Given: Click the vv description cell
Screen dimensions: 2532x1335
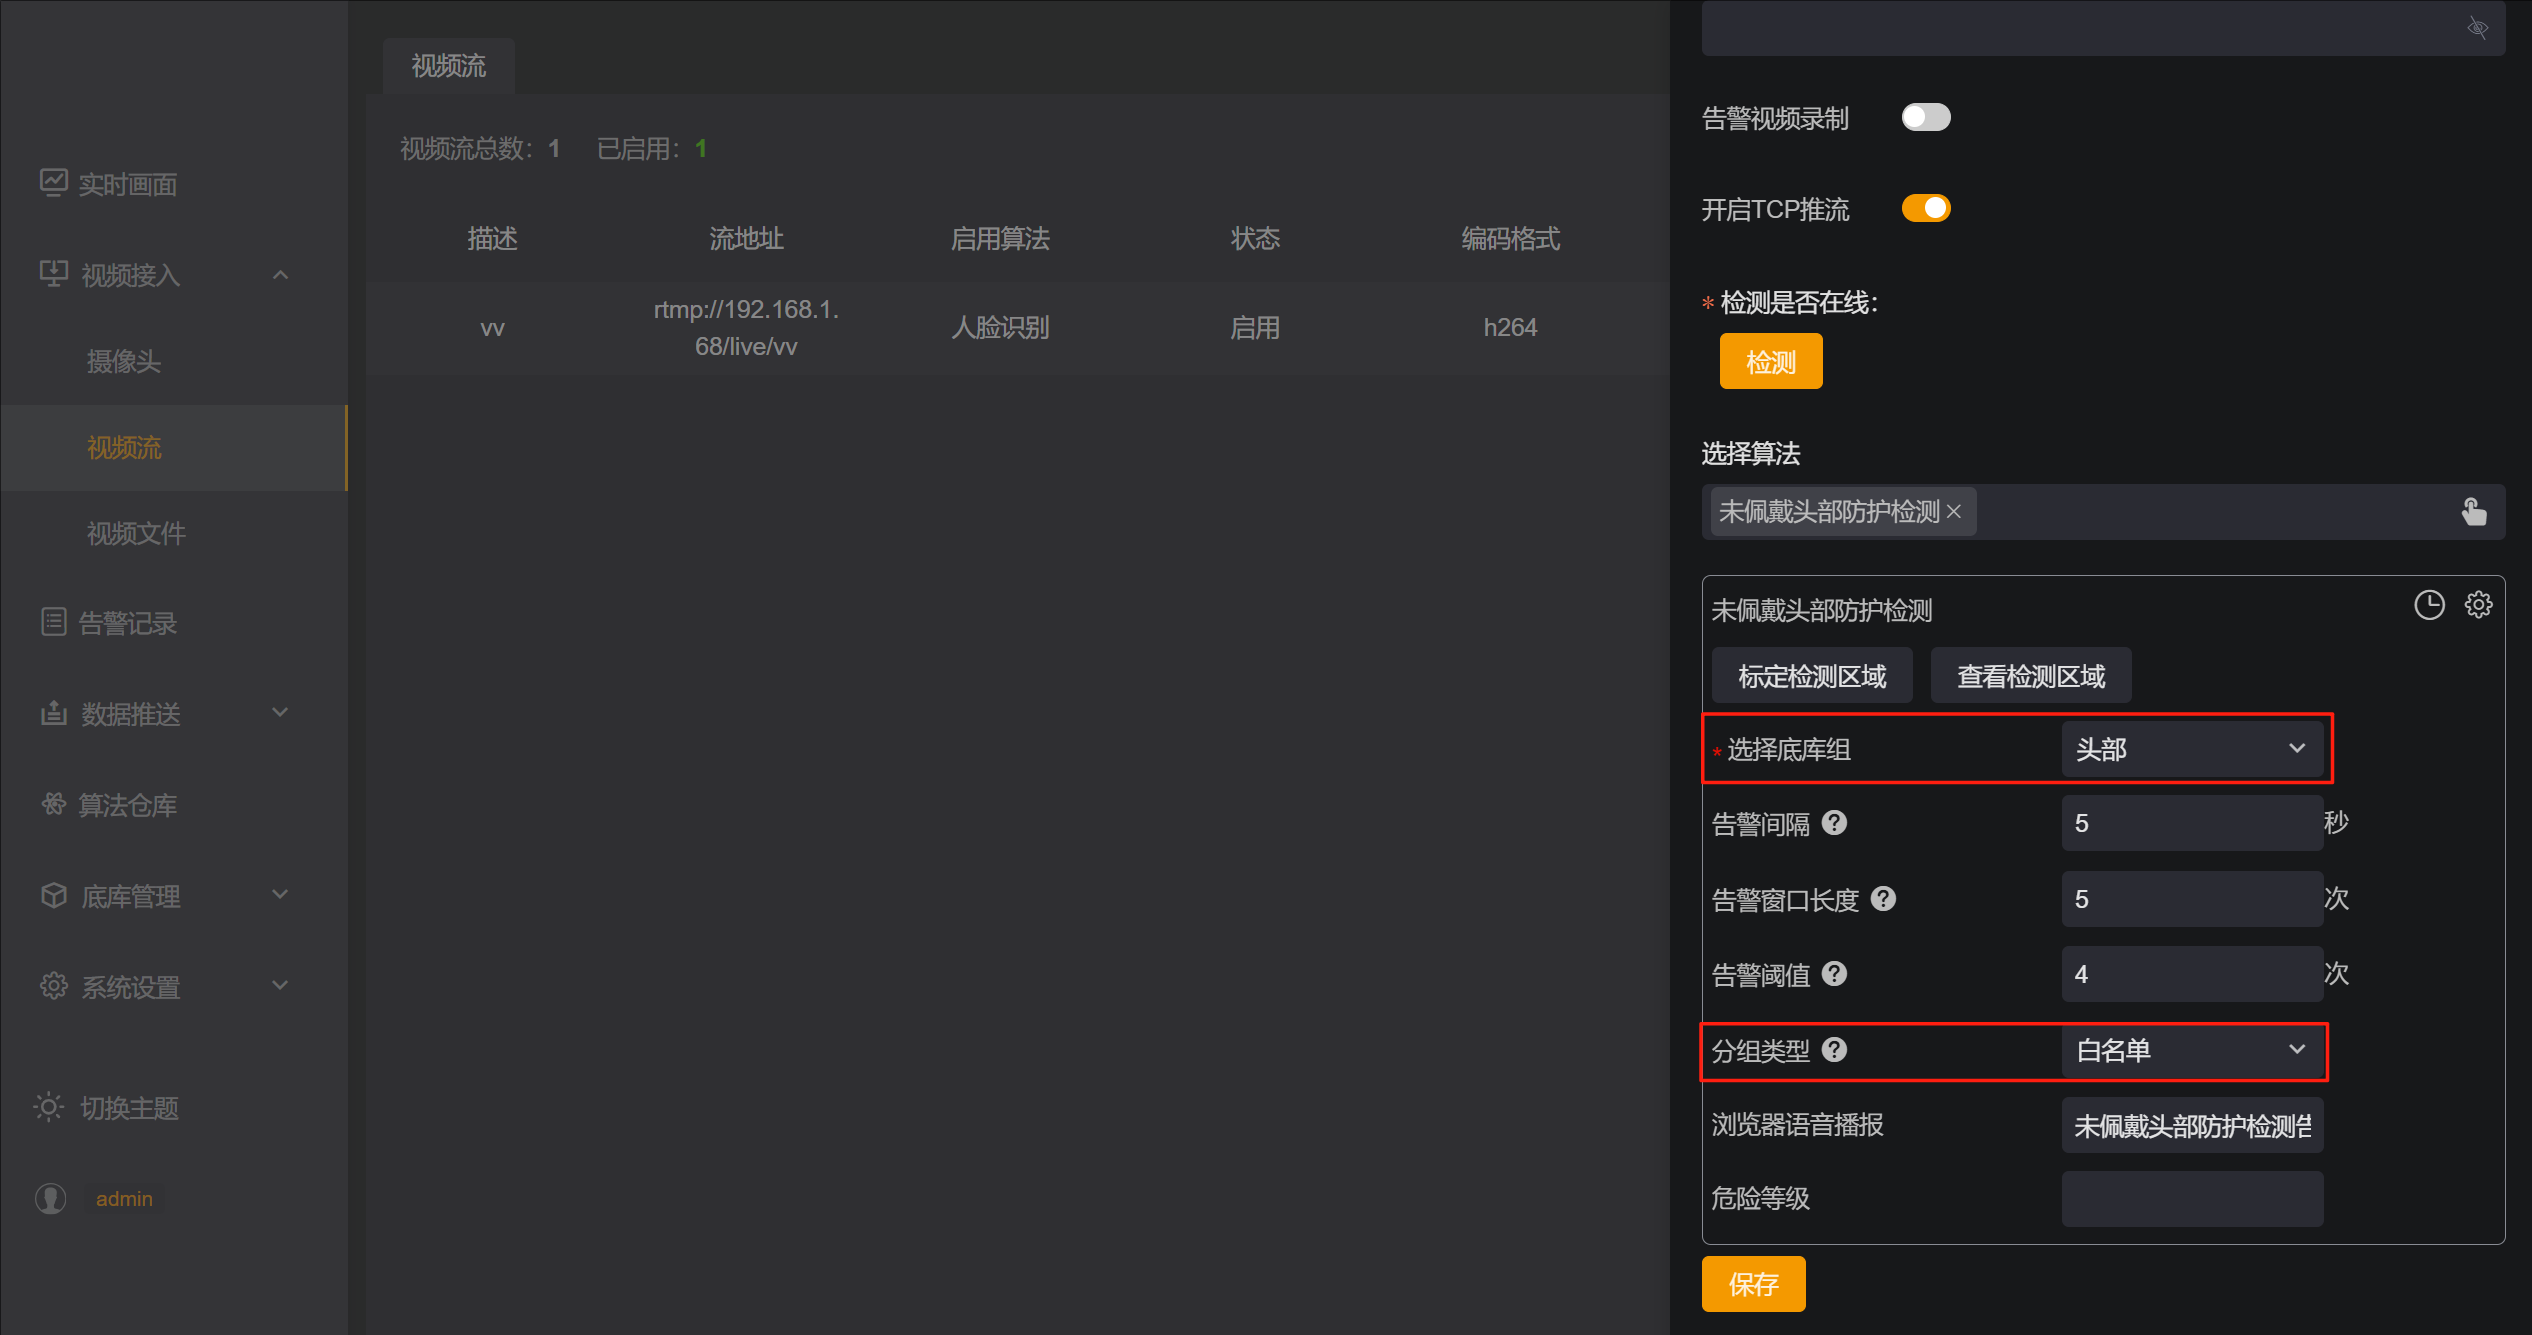Looking at the screenshot, I should 492,328.
